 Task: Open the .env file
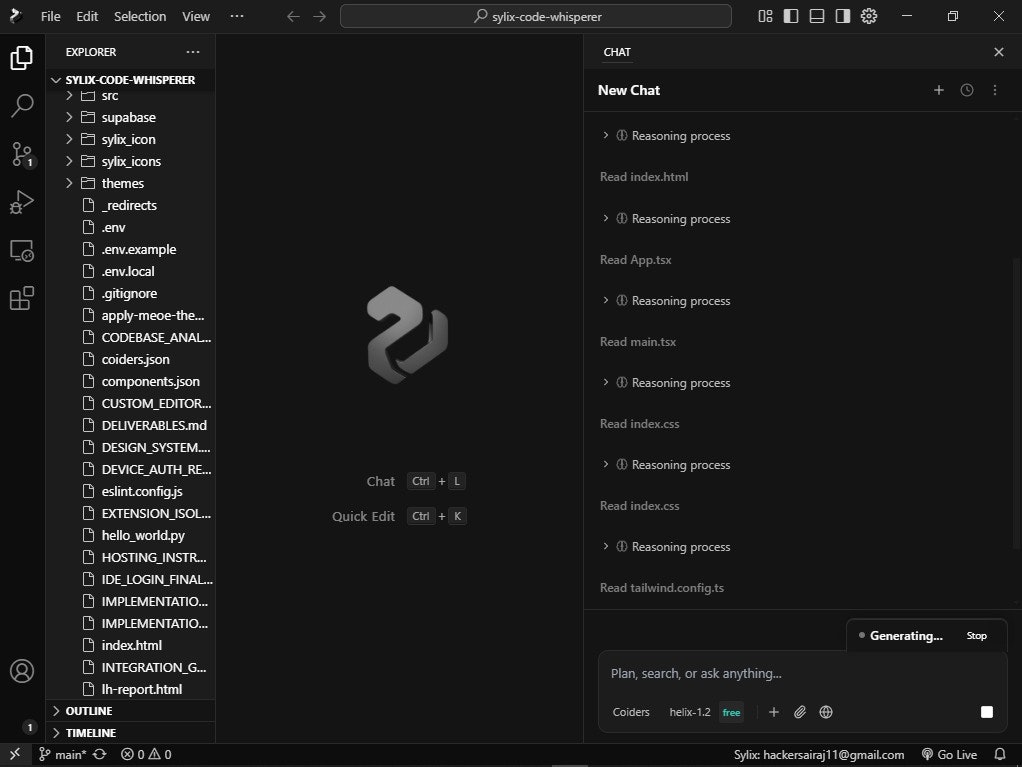click(130, 227)
